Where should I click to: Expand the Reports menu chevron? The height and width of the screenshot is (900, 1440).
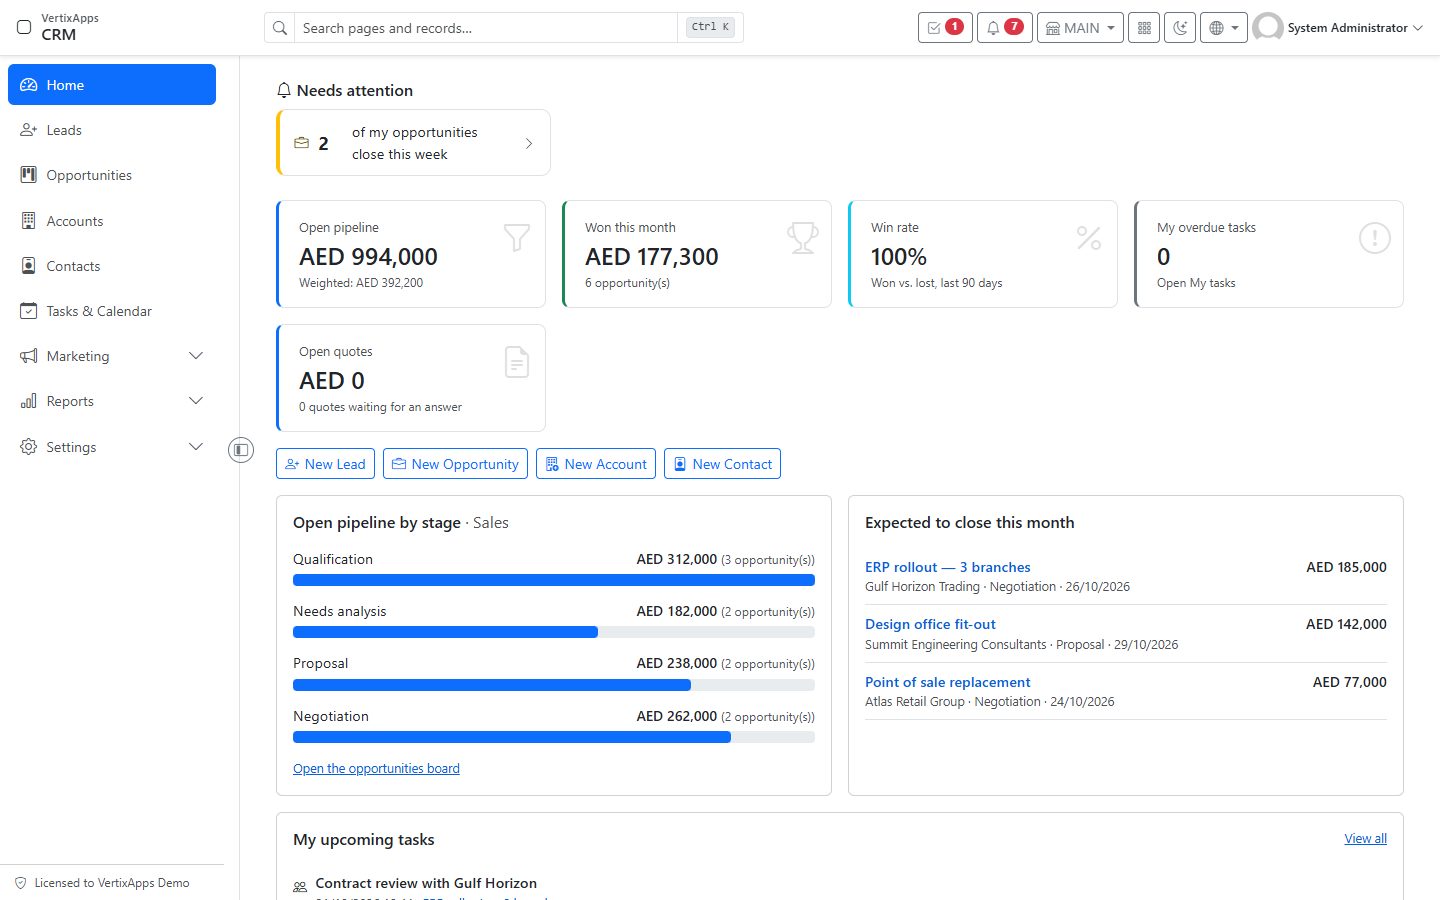click(x=196, y=401)
